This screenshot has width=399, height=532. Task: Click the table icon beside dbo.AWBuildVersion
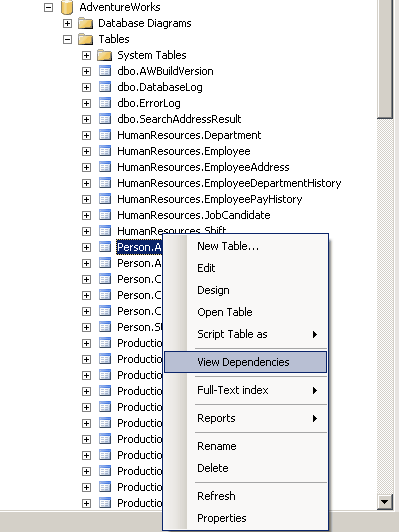(x=105, y=71)
